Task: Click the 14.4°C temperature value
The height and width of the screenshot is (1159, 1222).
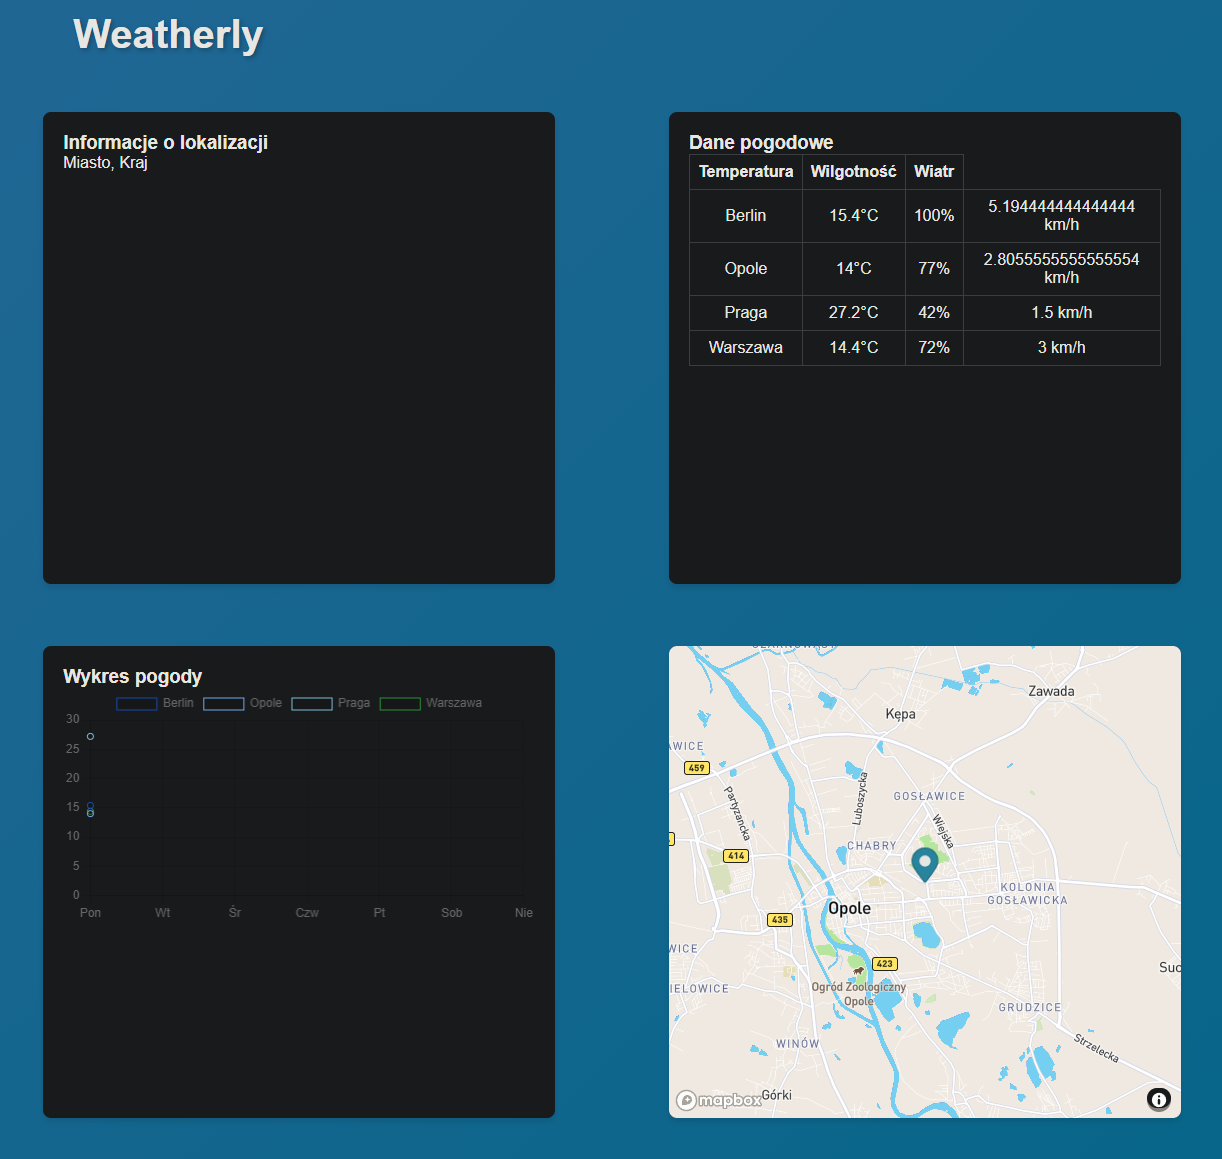Action: click(x=854, y=348)
